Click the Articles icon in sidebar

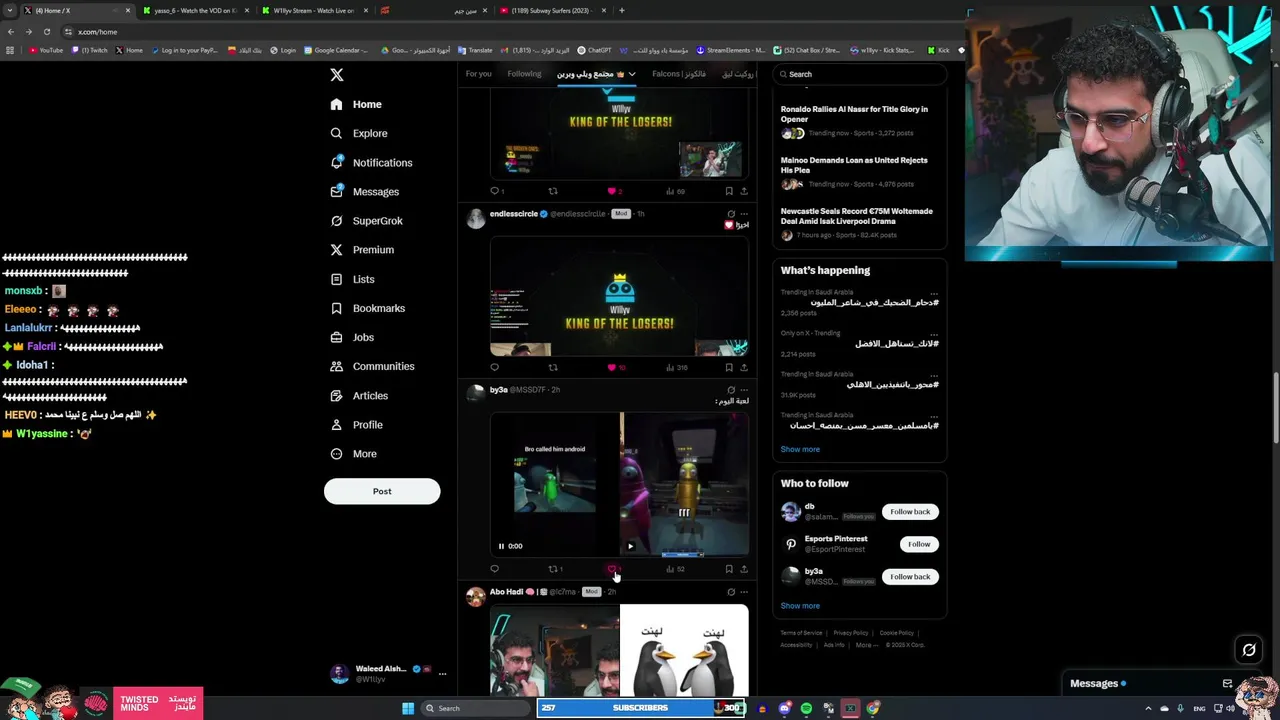pyautogui.click(x=336, y=395)
